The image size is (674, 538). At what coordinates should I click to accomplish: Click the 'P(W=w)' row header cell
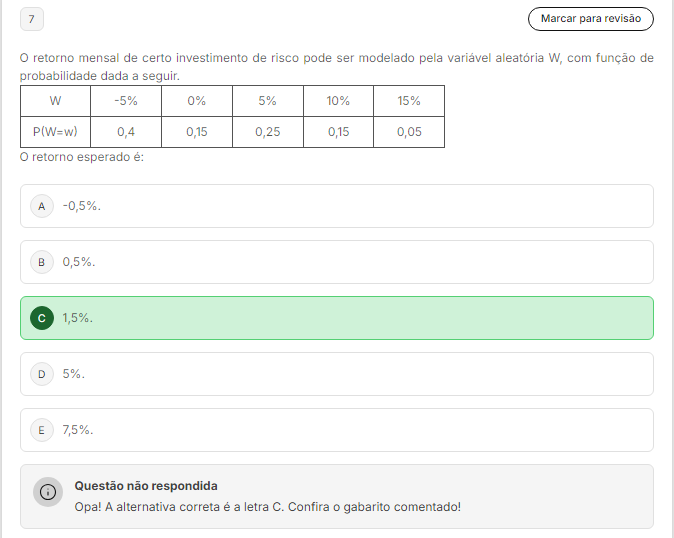55,132
